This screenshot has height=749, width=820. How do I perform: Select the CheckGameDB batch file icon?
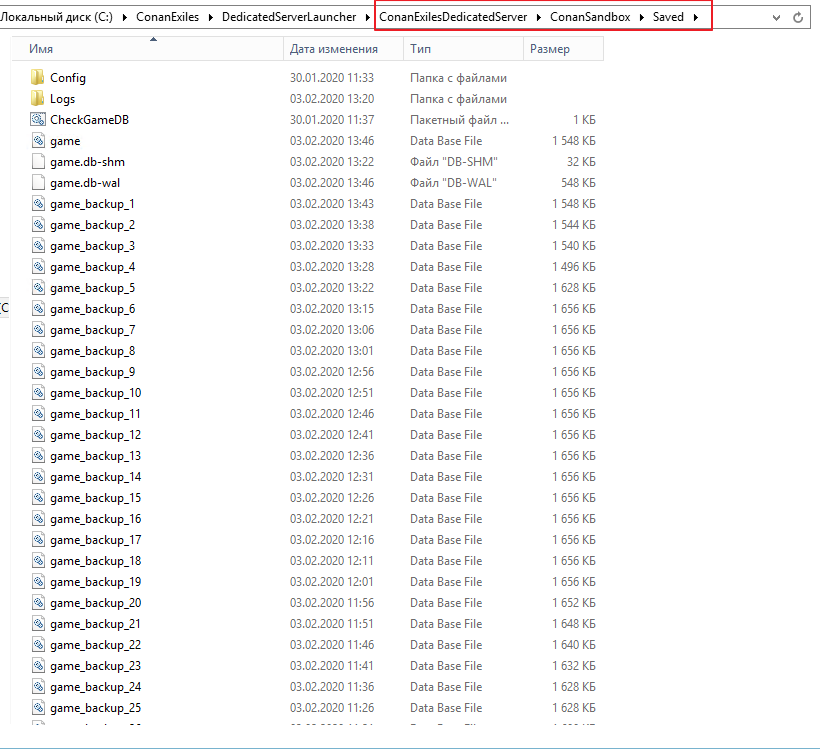pos(38,120)
